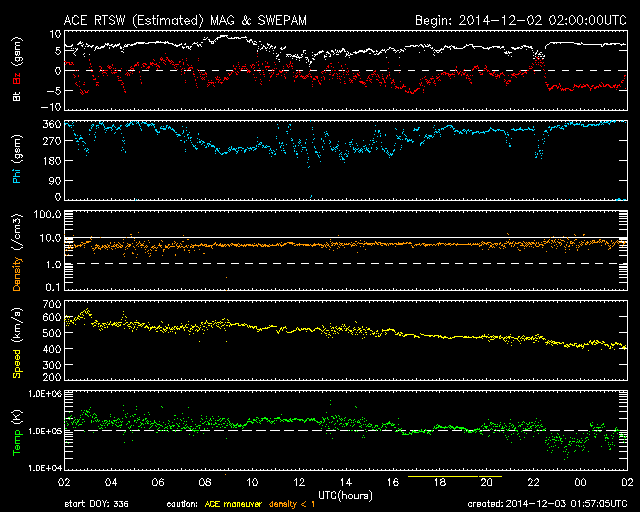The width and height of the screenshot is (640, 512).
Task: Select the 22 hour tick on time axis
Action: 534,481
